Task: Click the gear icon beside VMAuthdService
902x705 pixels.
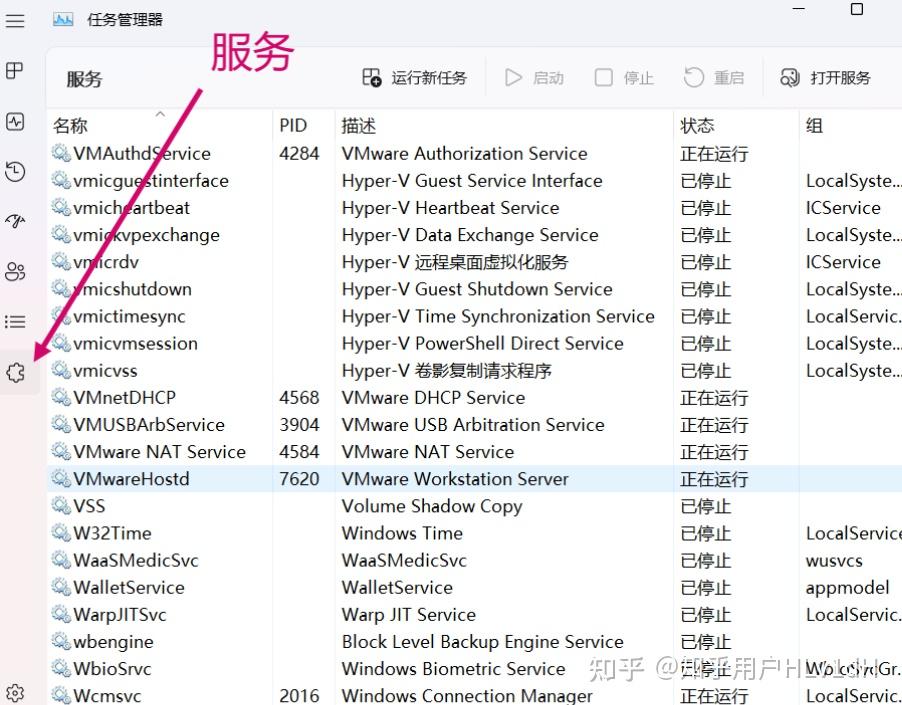Action: 61,152
